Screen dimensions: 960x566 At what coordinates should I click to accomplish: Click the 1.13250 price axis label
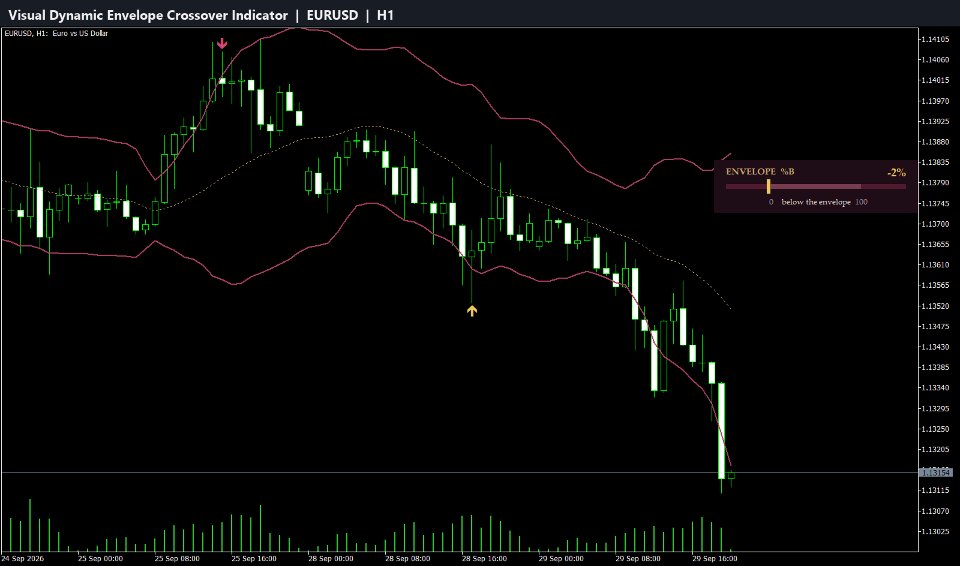pyautogui.click(x=934, y=429)
